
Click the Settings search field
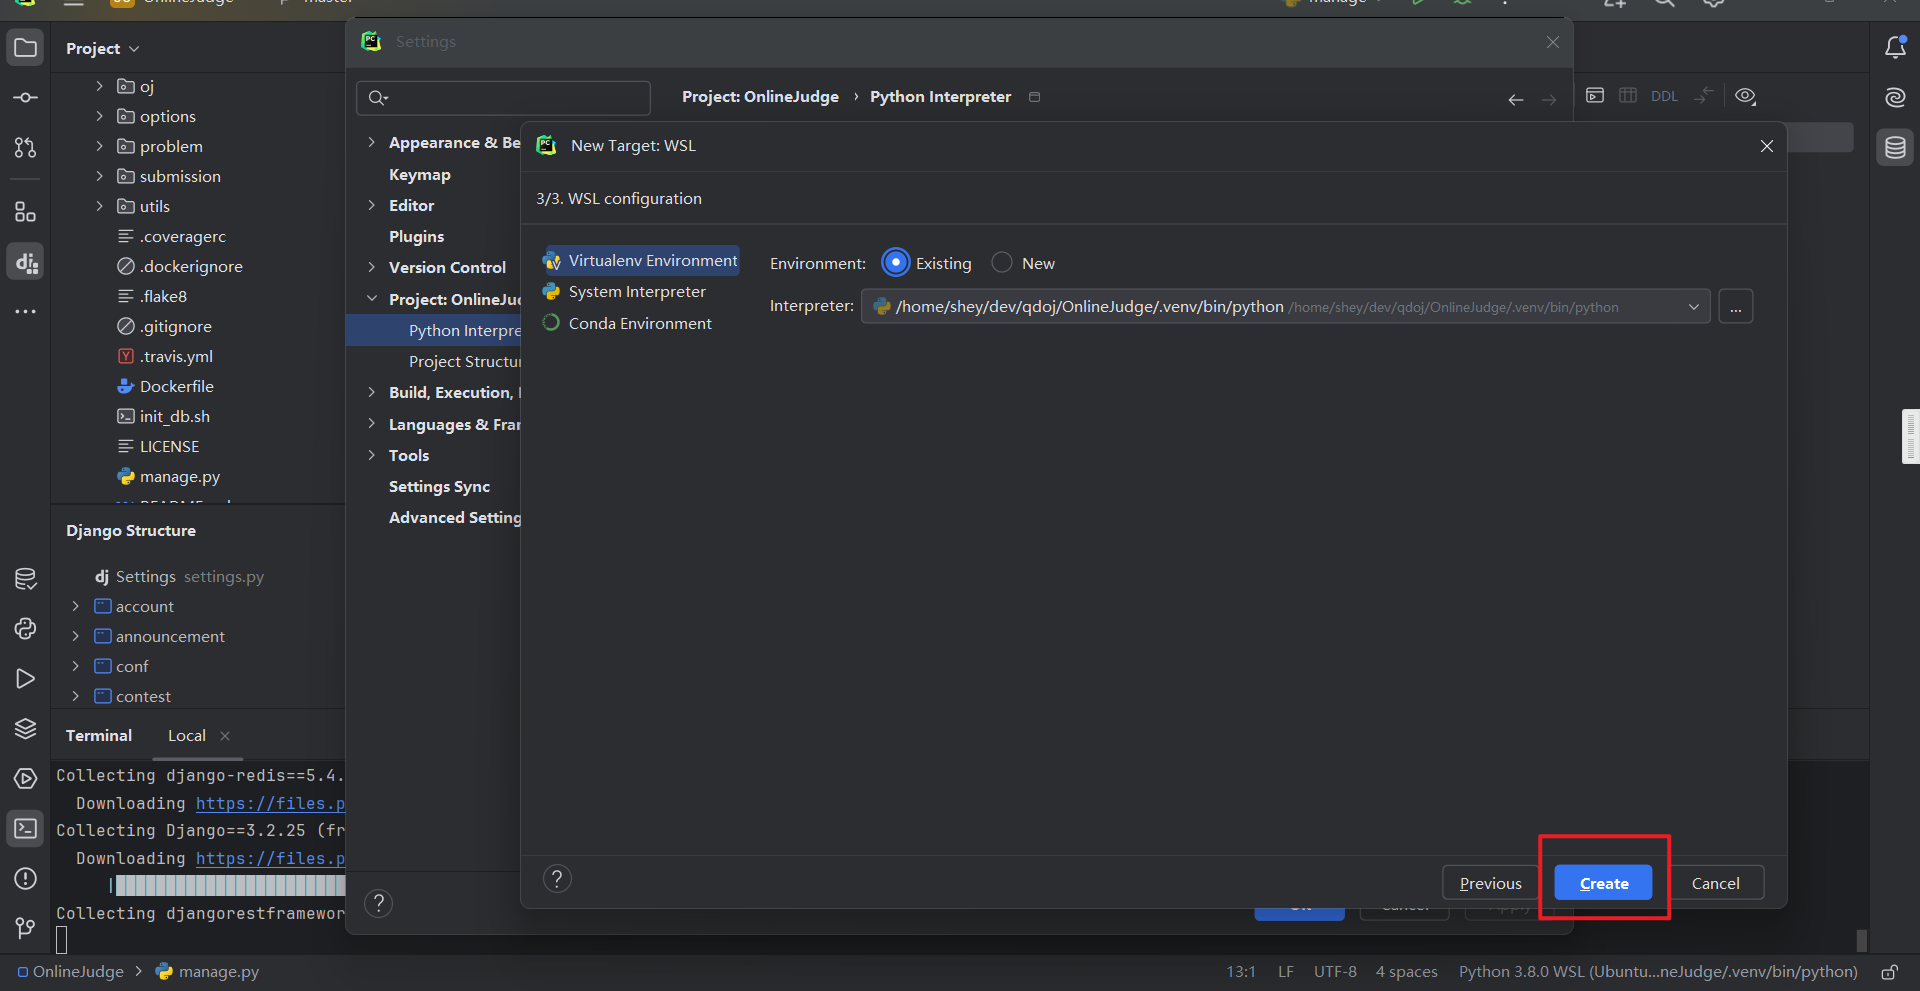tap(503, 98)
